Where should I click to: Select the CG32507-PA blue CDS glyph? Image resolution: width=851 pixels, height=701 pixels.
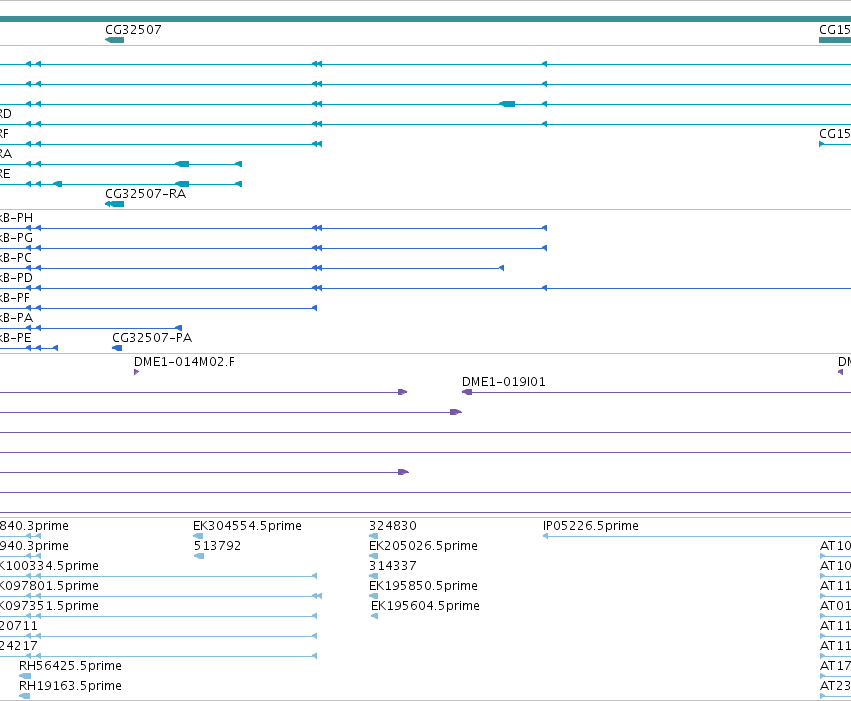coord(117,348)
